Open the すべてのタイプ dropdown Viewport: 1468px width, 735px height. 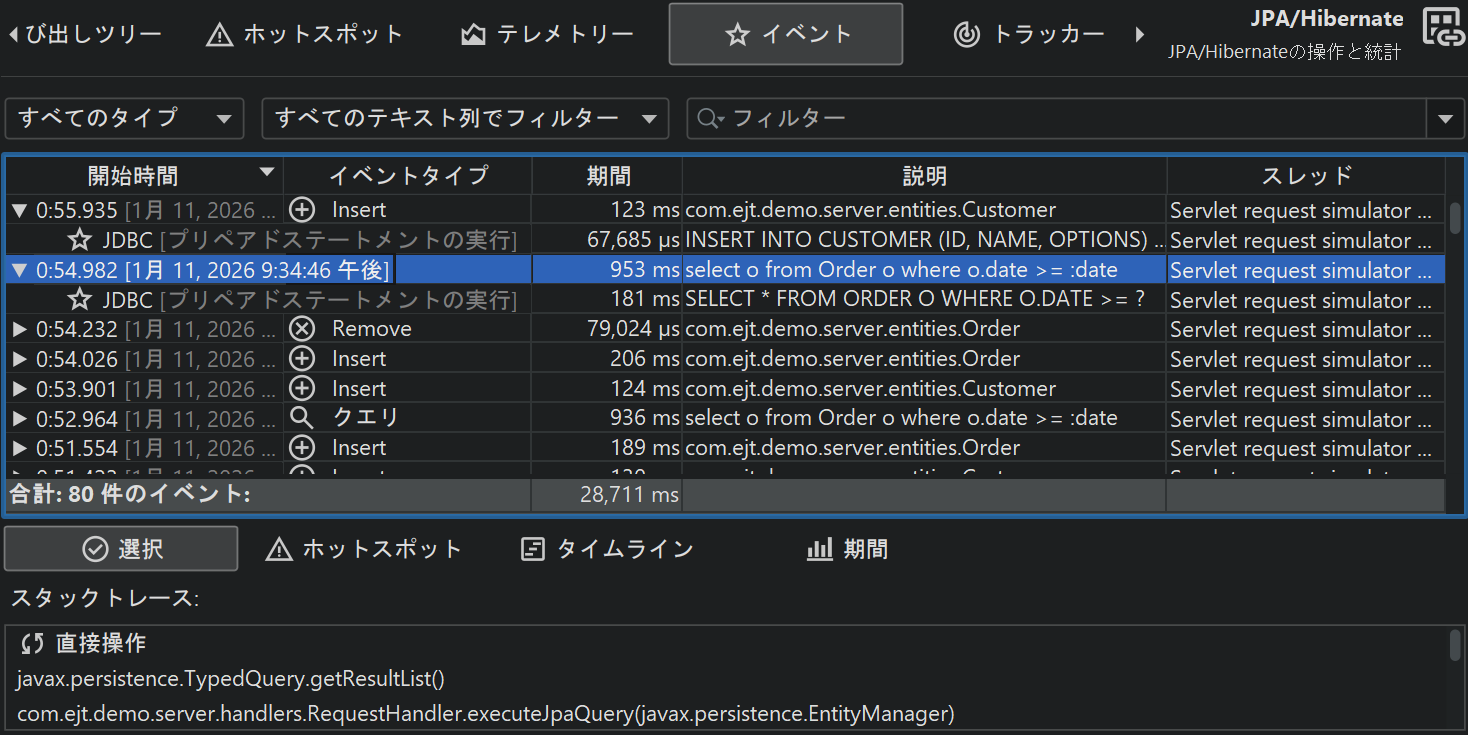point(124,119)
